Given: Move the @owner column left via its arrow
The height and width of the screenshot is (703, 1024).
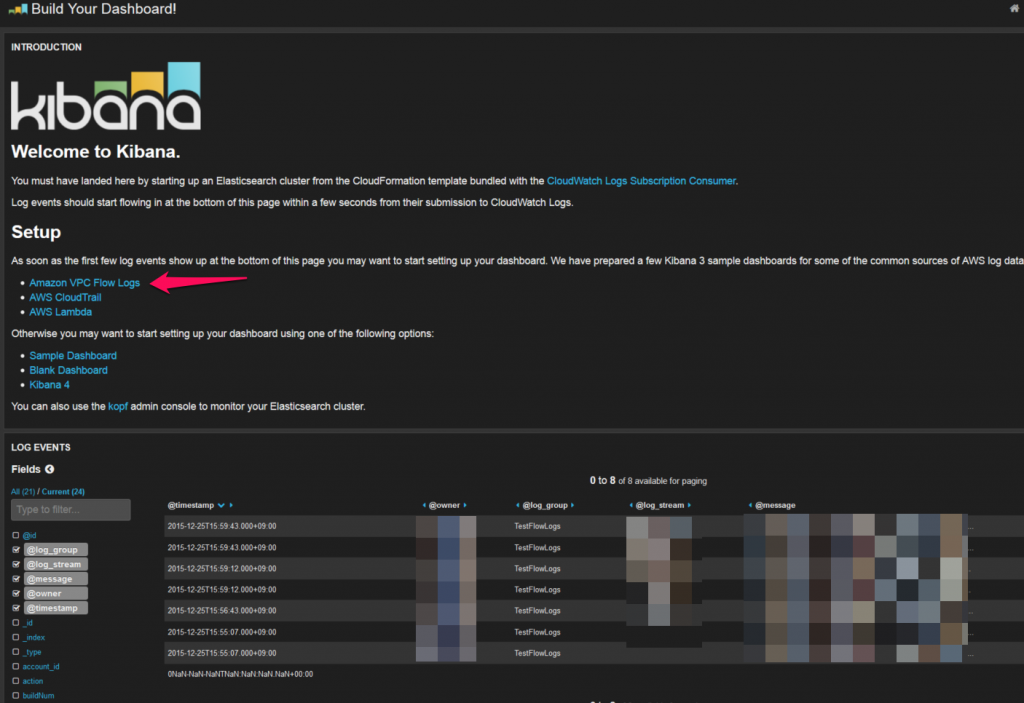Looking at the screenshot, I should [x=424, y=506].
